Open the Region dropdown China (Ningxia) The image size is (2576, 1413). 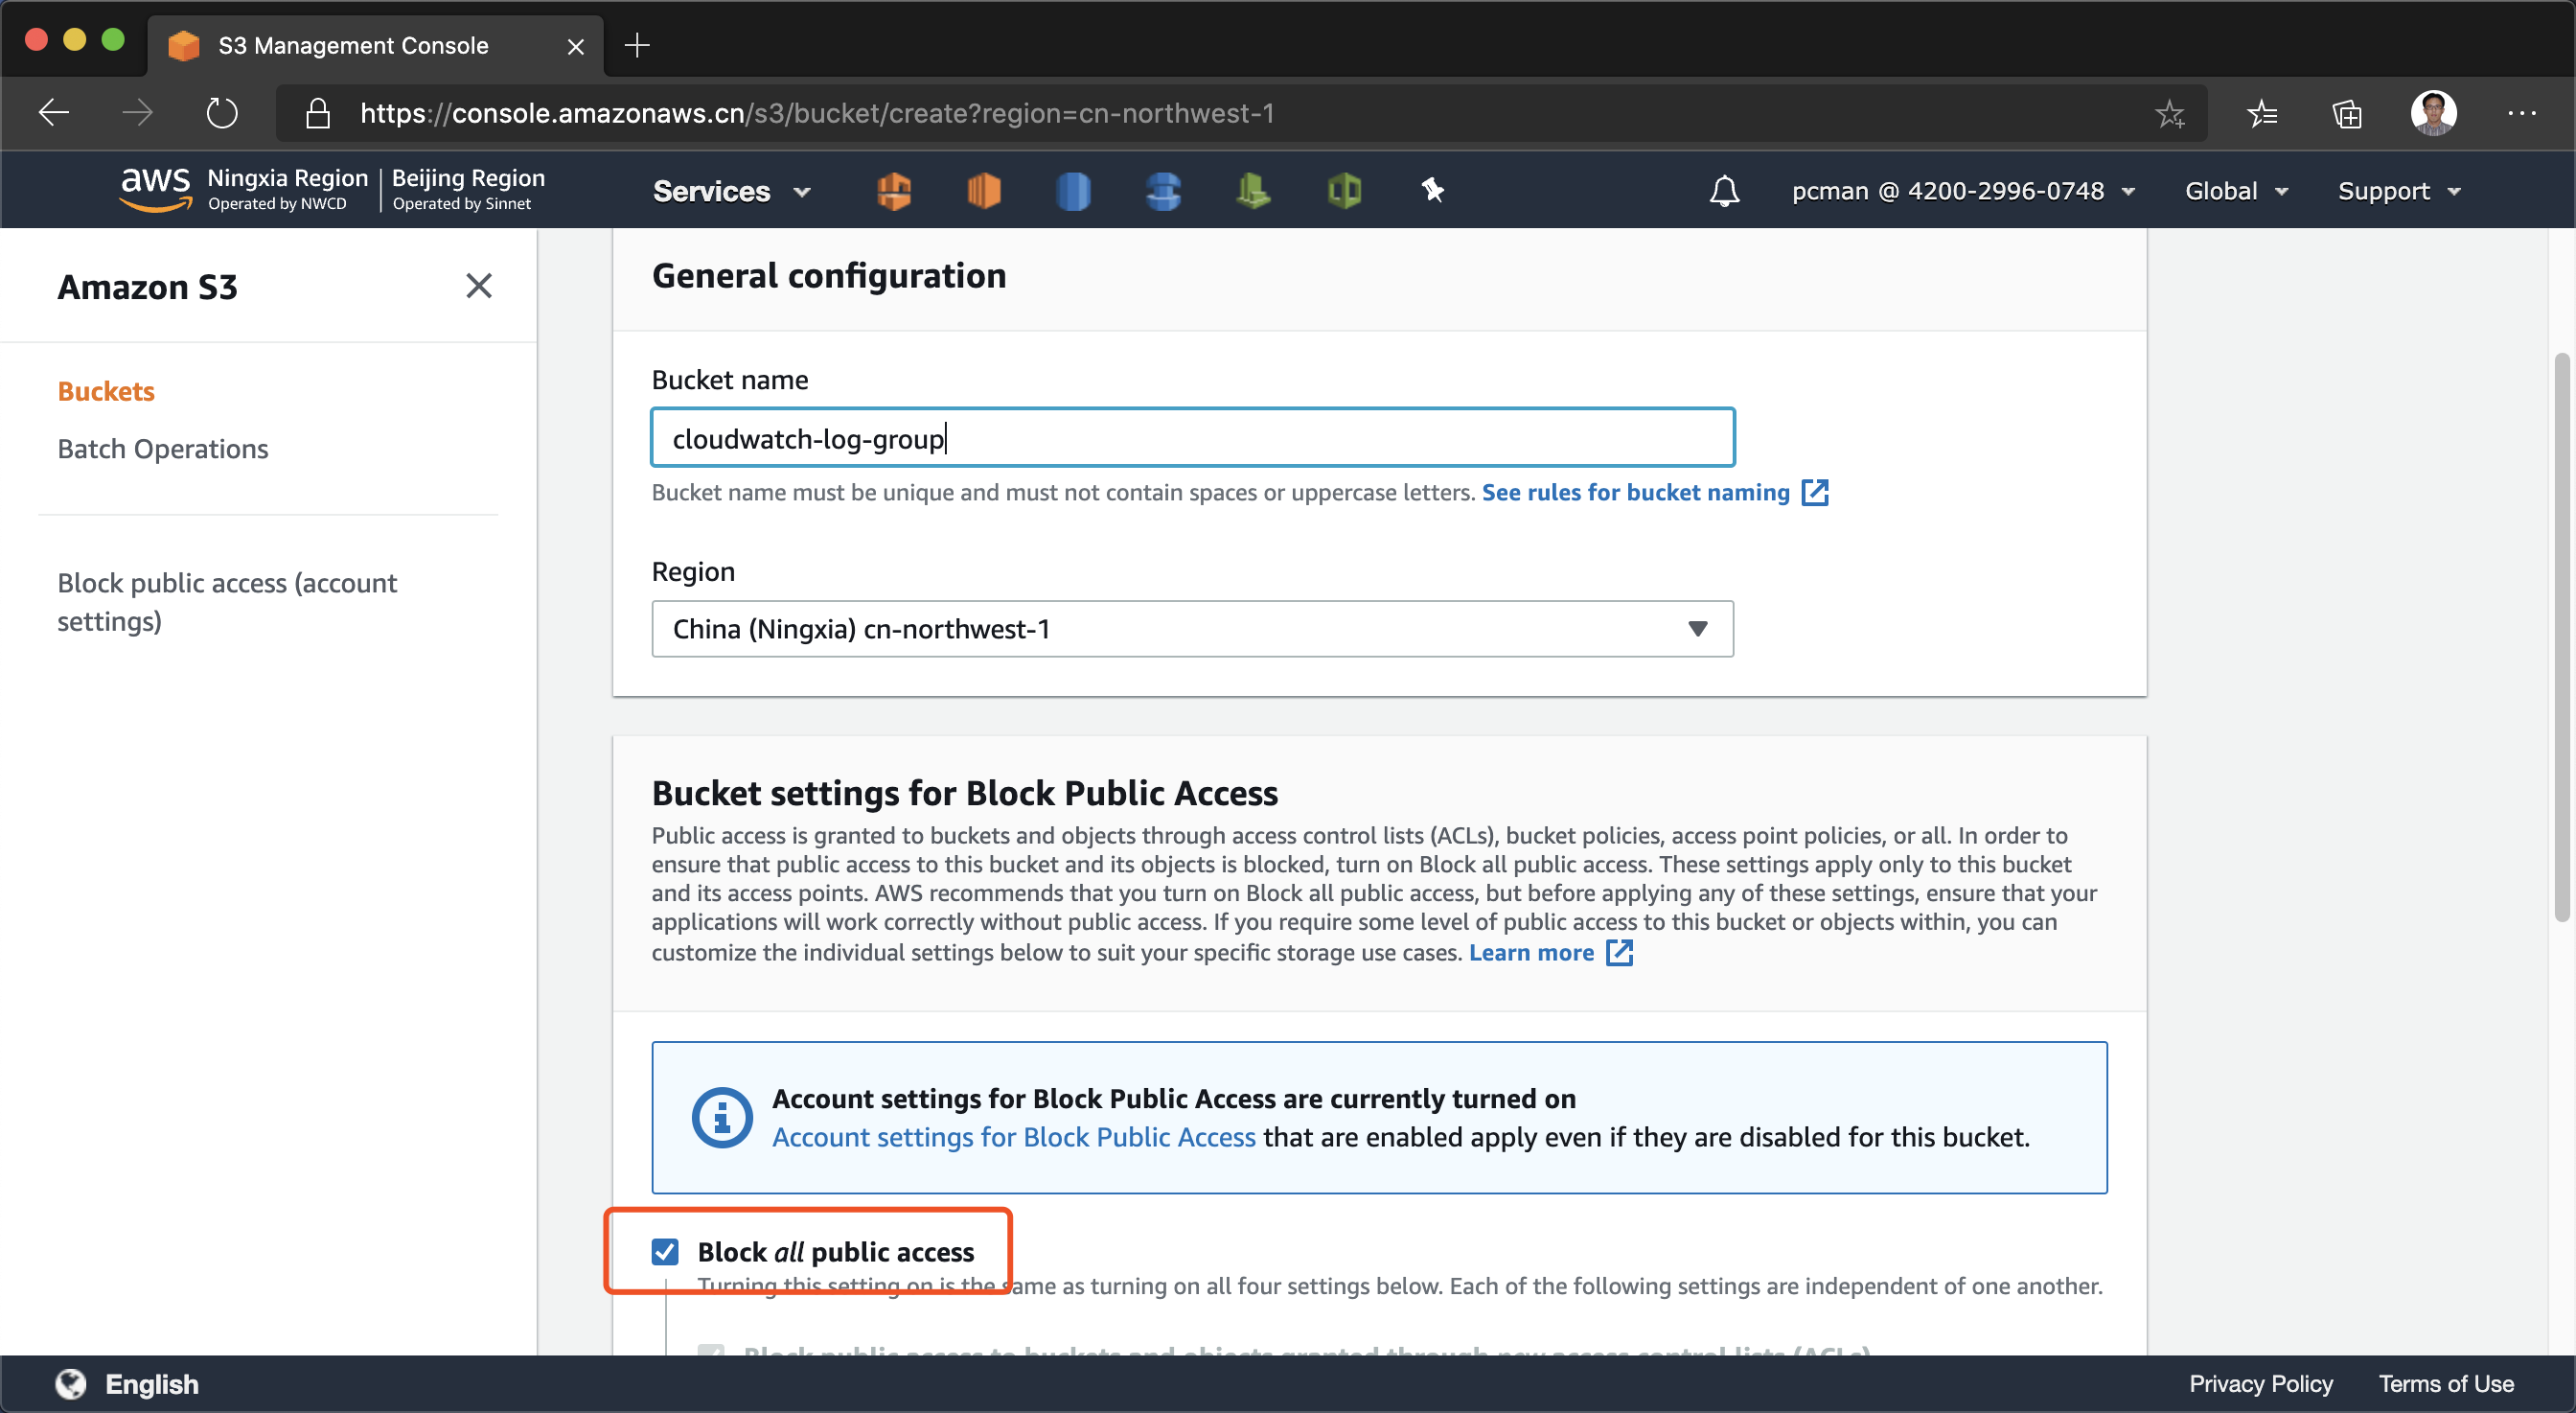[x=1192, y=629]
